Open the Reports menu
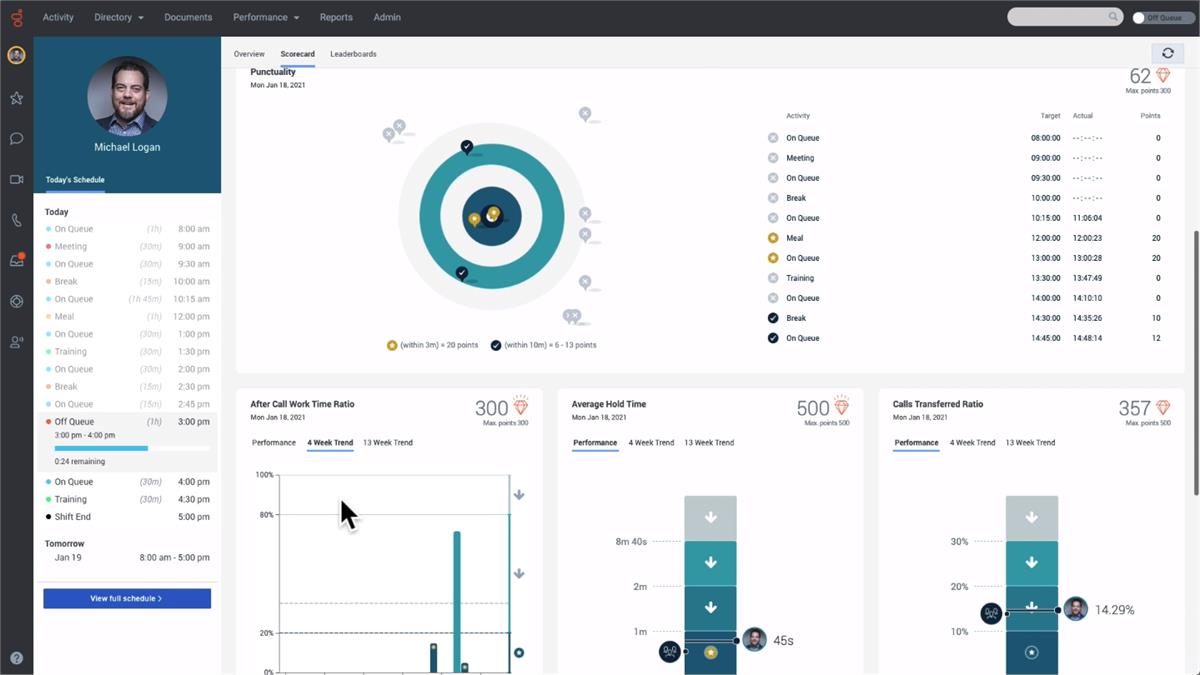 (336, 17)
